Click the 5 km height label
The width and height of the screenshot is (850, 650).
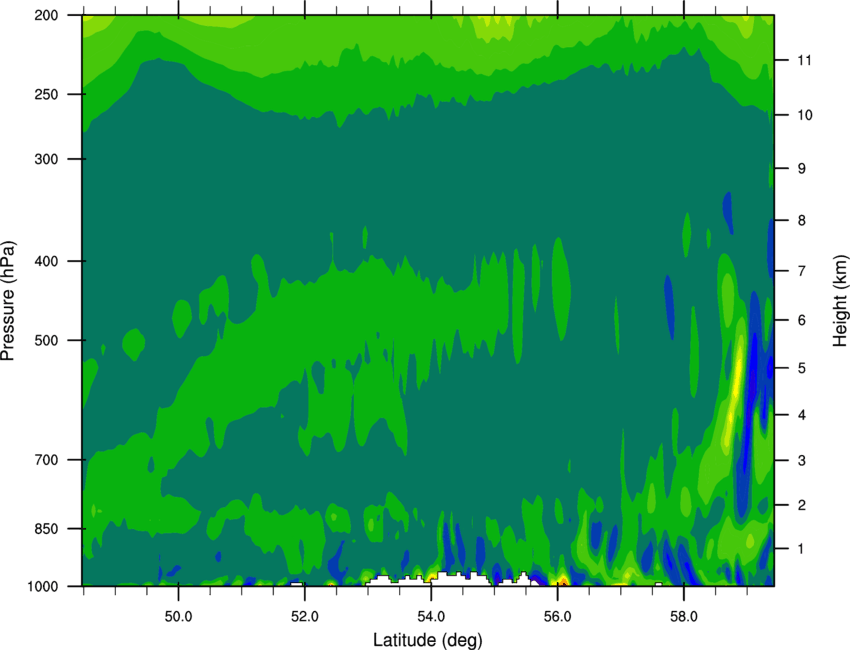(801, 368)
